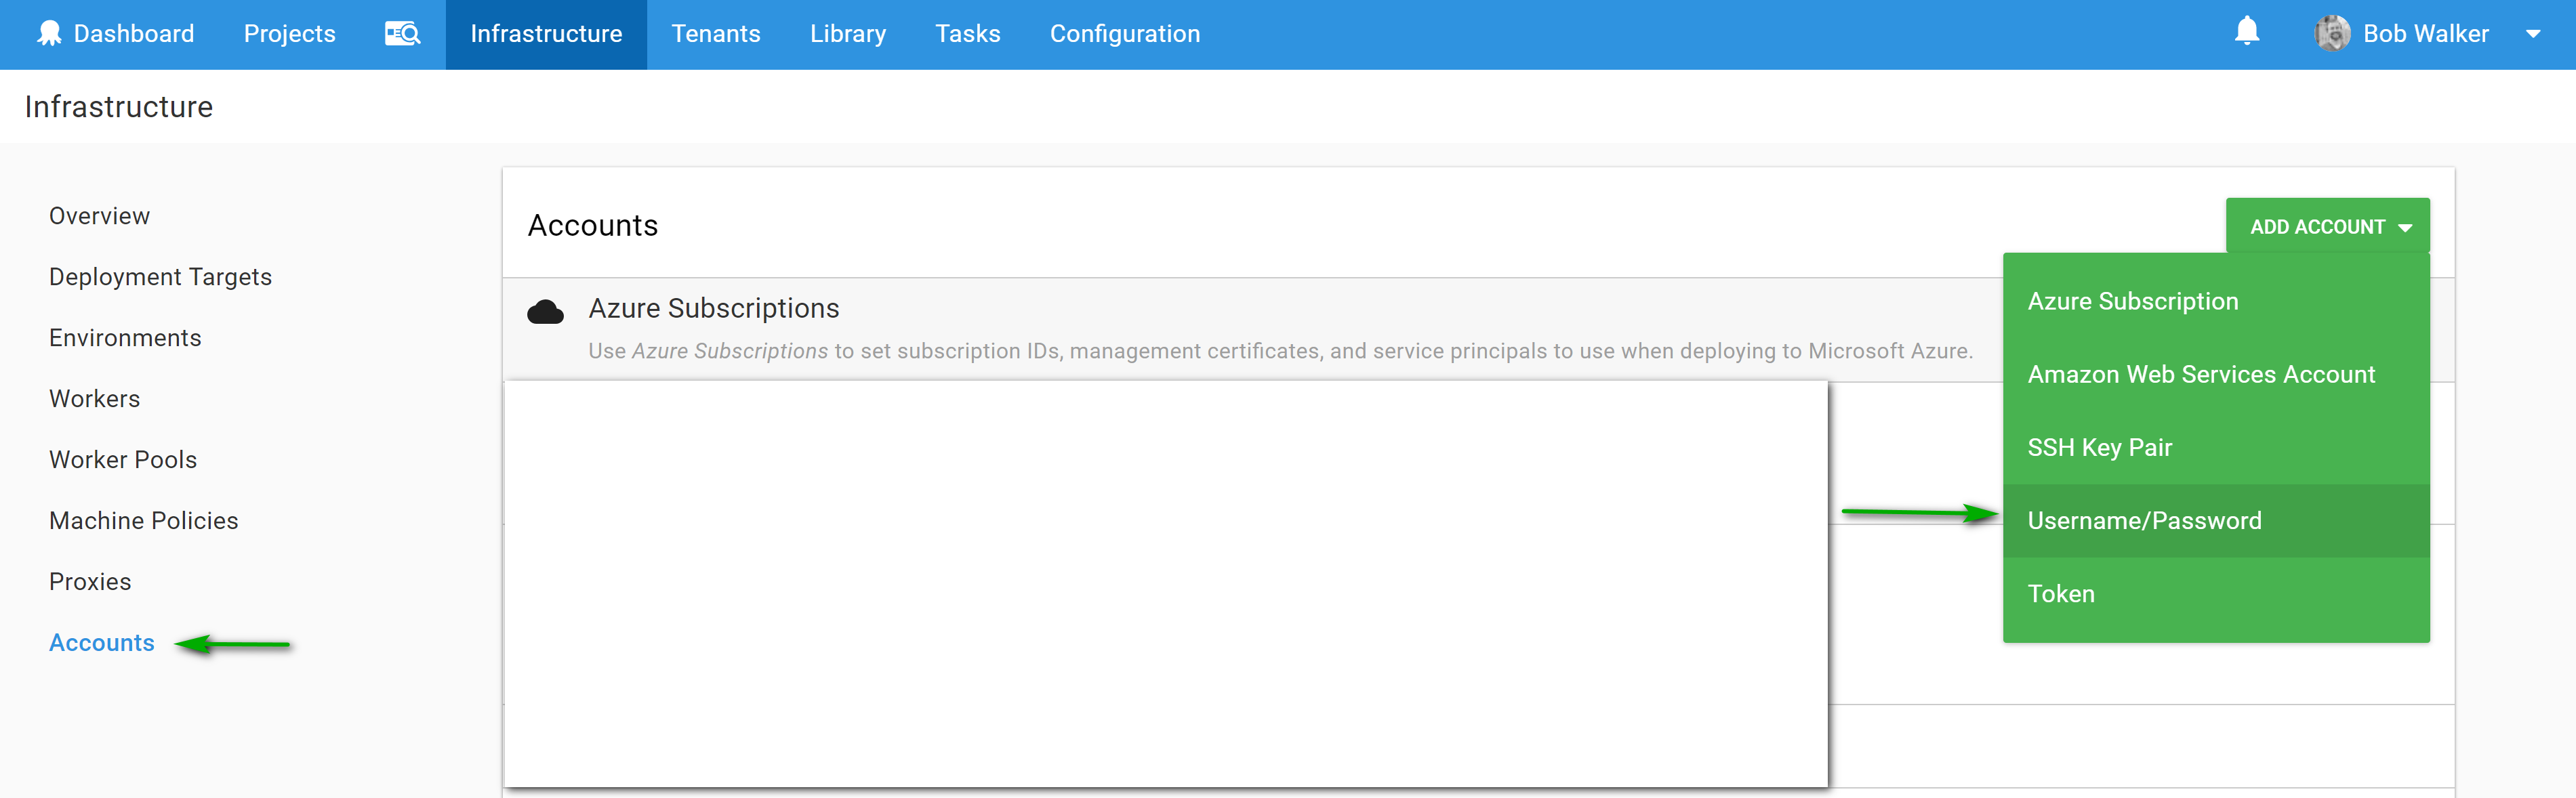
Task: Go to the Projects tab
Action: tap(289, 34)
